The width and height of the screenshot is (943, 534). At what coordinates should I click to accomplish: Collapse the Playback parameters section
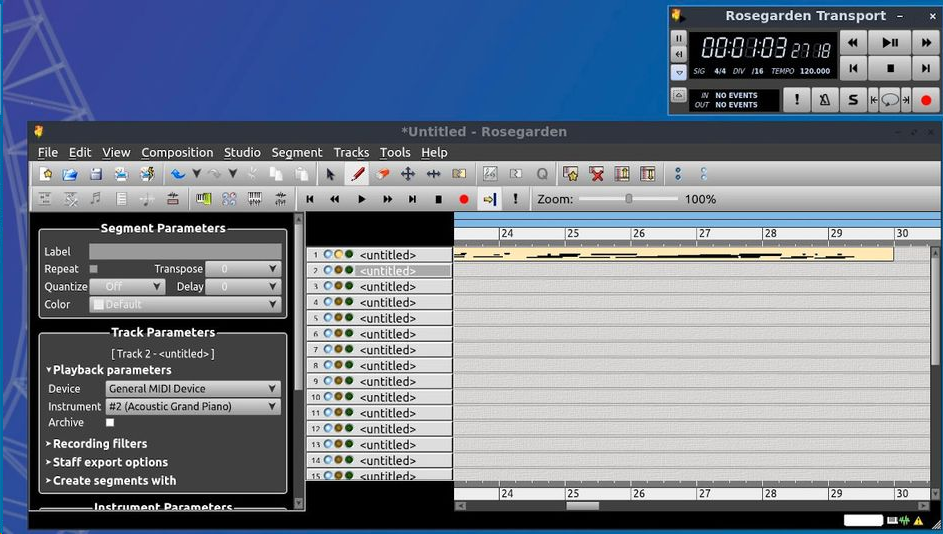(108, 370)
